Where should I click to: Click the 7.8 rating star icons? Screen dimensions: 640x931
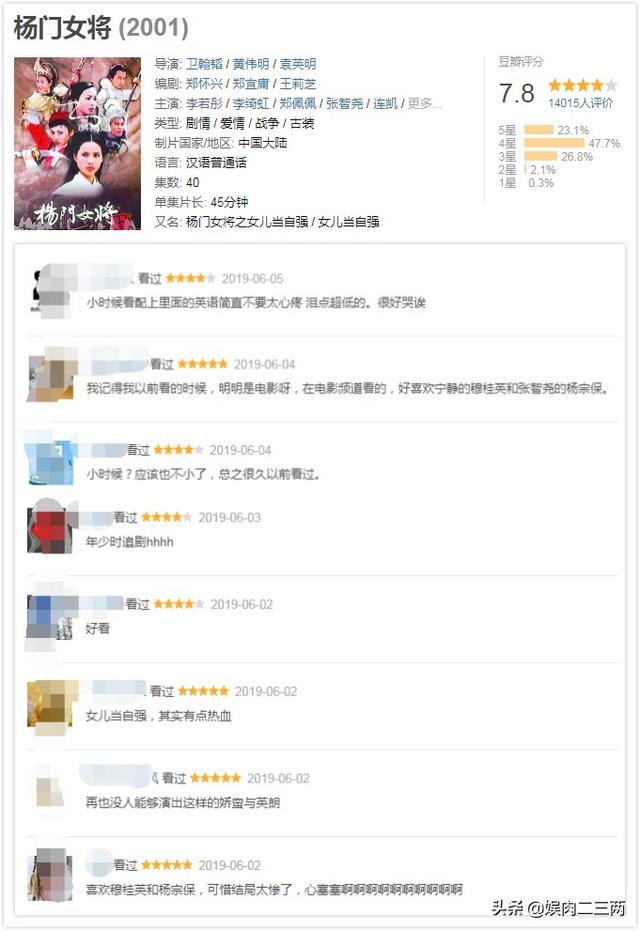583,85
